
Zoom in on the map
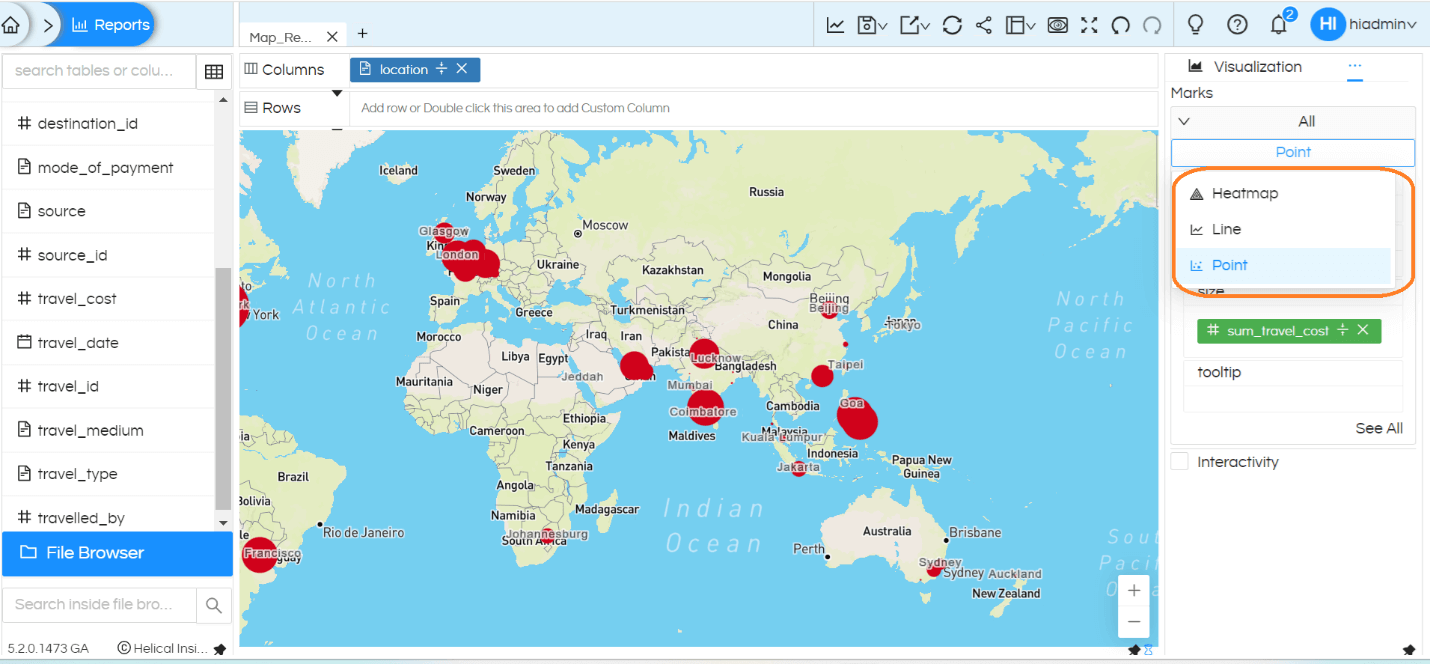1133,591
